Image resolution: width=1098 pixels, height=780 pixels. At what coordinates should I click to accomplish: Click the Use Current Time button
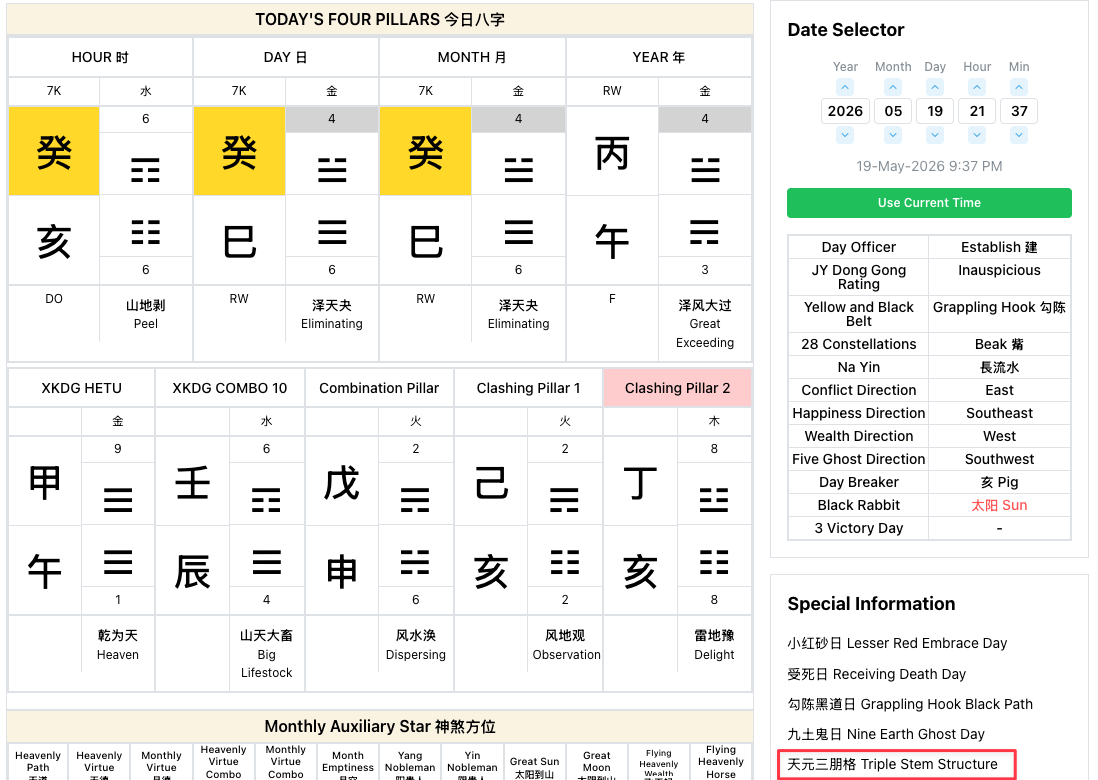point(929,202)
